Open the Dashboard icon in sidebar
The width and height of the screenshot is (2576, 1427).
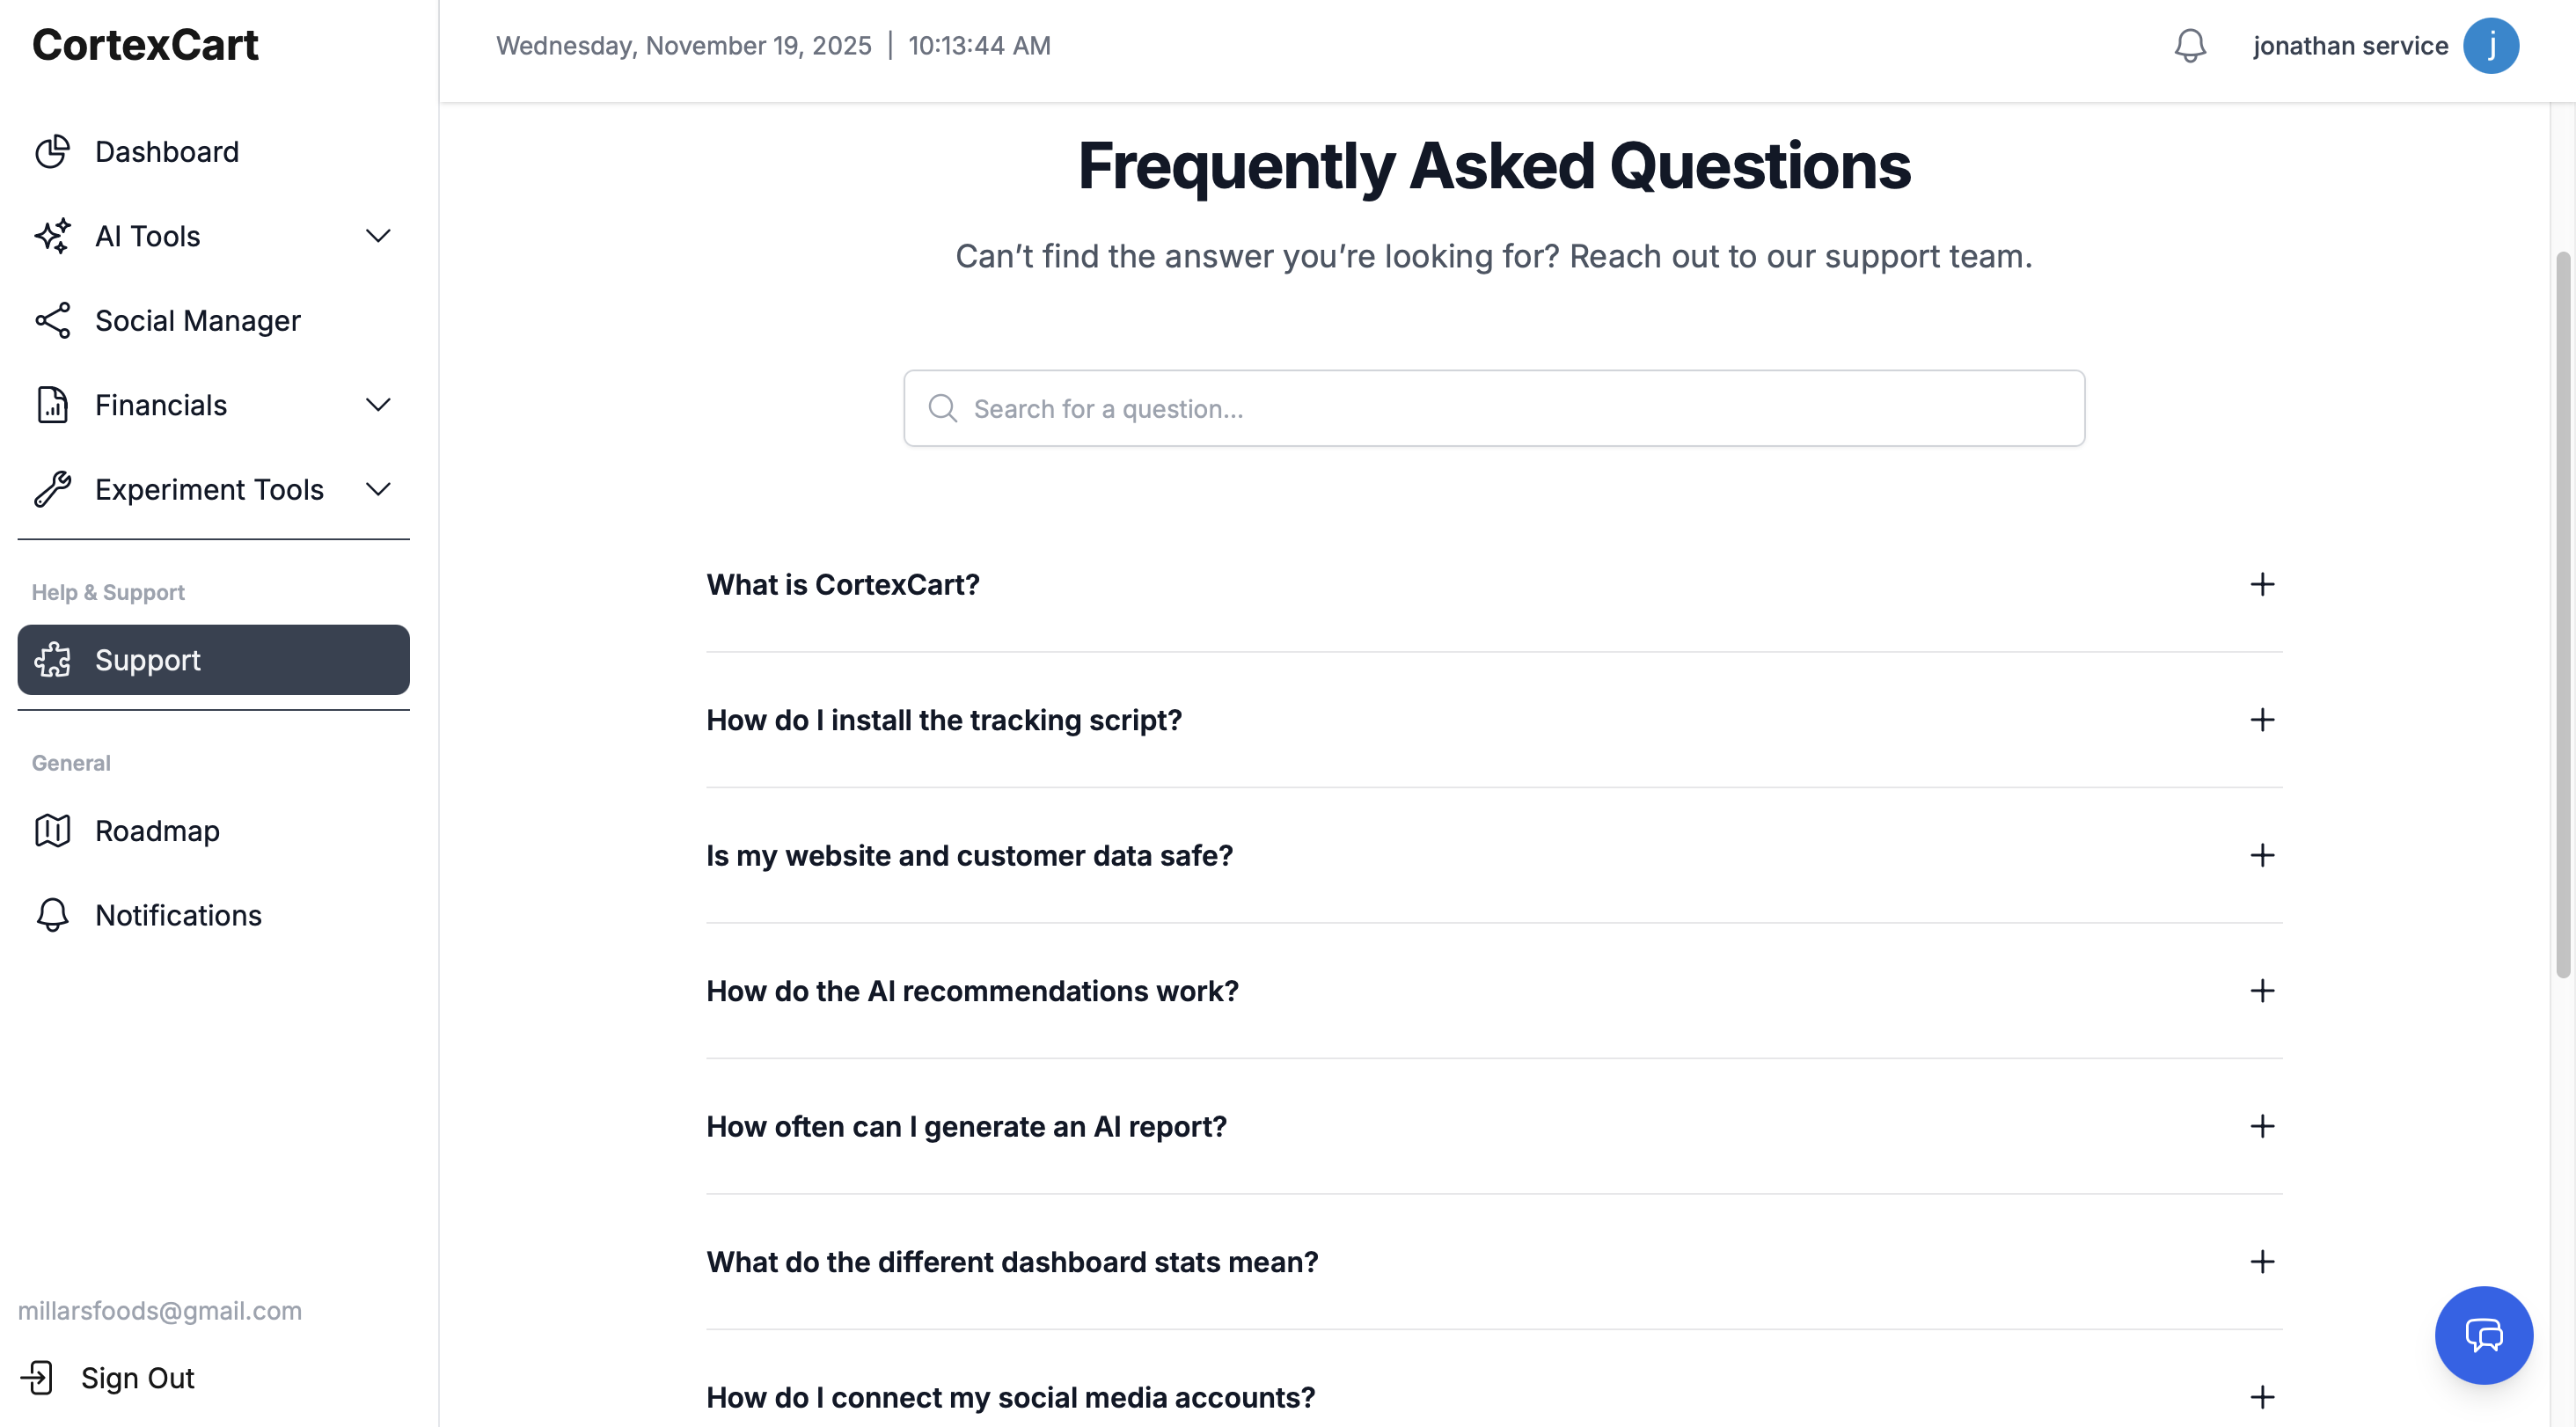(x=53, y=151)
